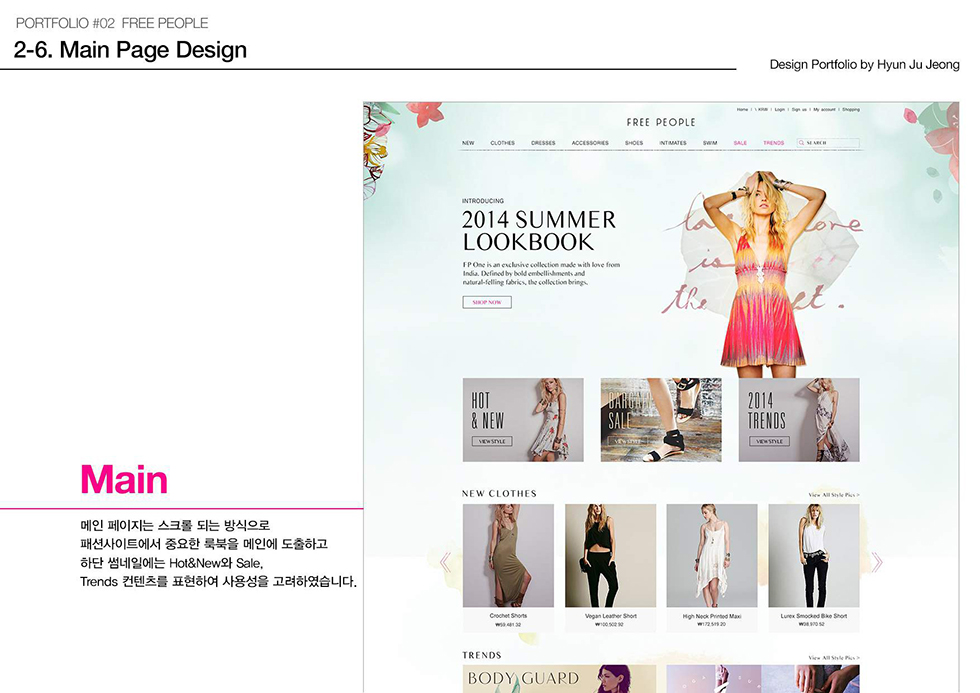This screenshot has height=693, width=980.
Task: Select the INTIMATES navigation tab
Action: click(674, 142)
